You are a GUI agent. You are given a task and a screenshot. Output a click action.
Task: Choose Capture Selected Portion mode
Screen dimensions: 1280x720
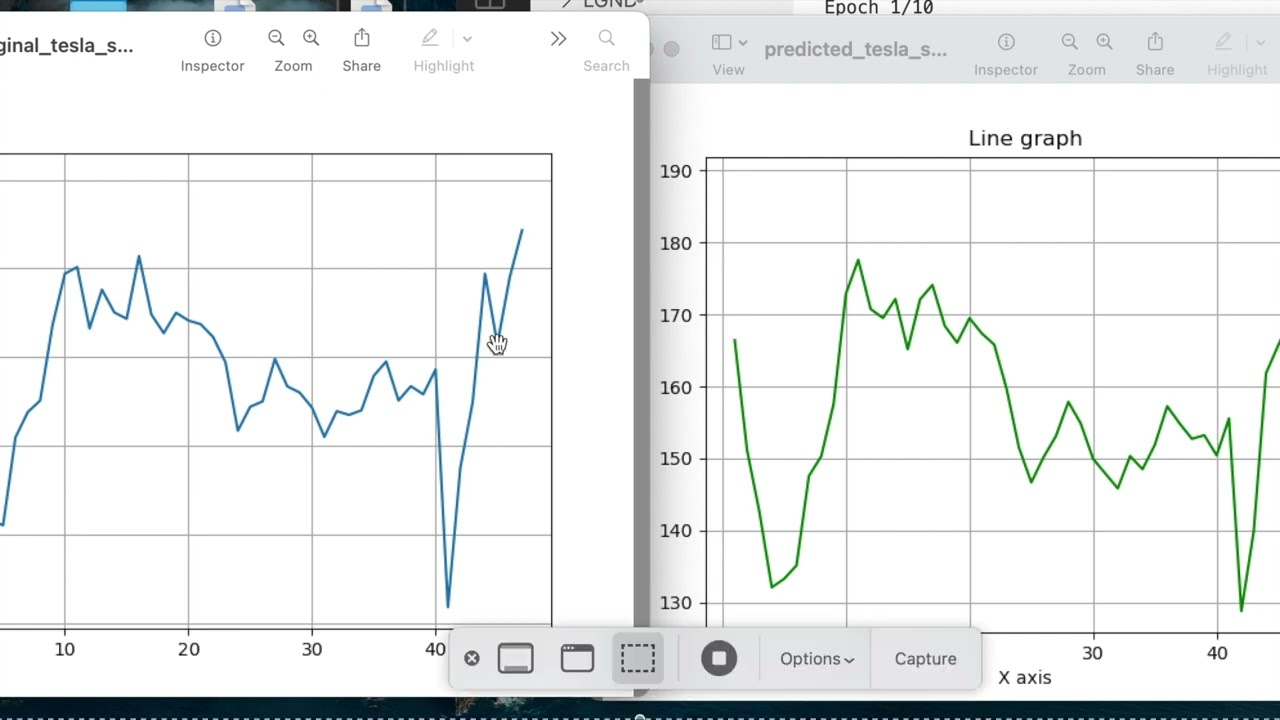638,658
